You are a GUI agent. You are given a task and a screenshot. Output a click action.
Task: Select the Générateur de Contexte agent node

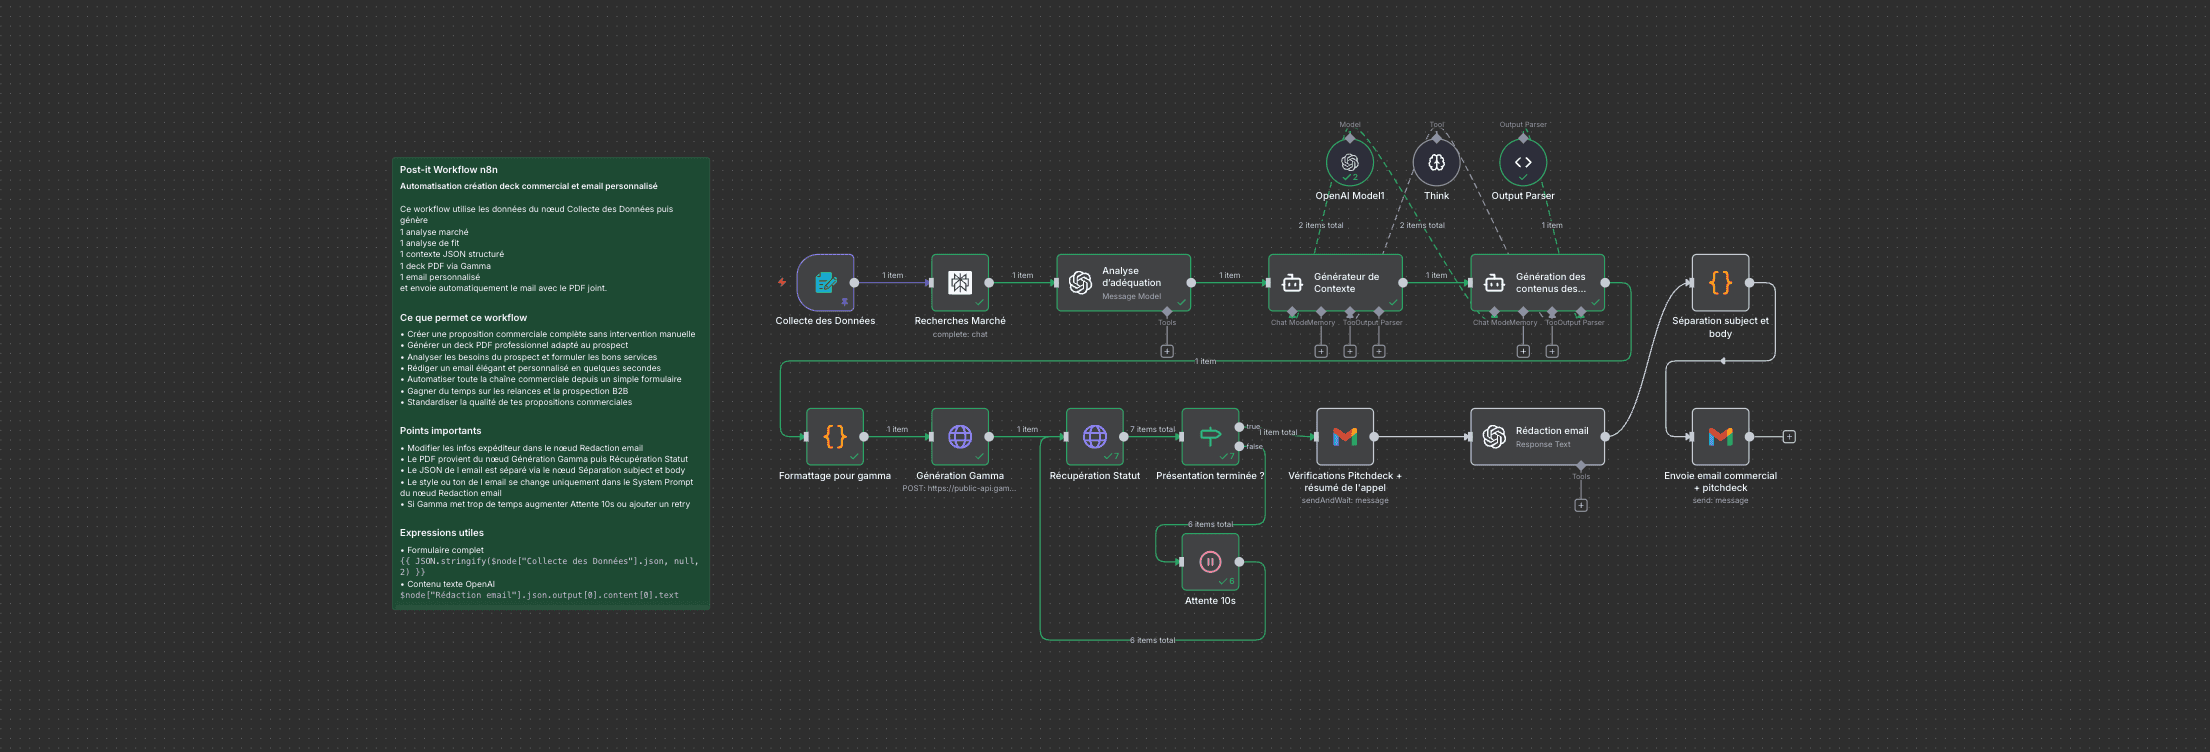pyautogui.click(x=1335, y=283)
